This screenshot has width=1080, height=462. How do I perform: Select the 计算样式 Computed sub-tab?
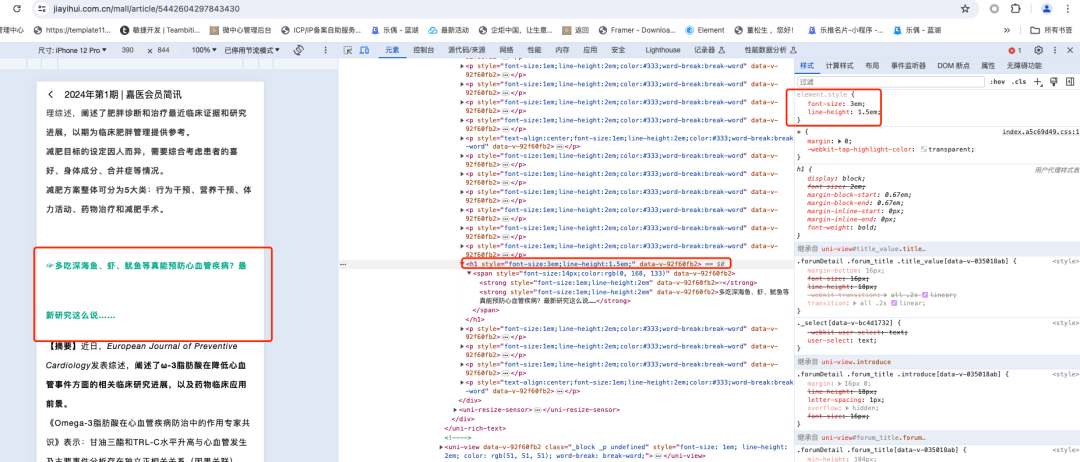pos(840,65)
